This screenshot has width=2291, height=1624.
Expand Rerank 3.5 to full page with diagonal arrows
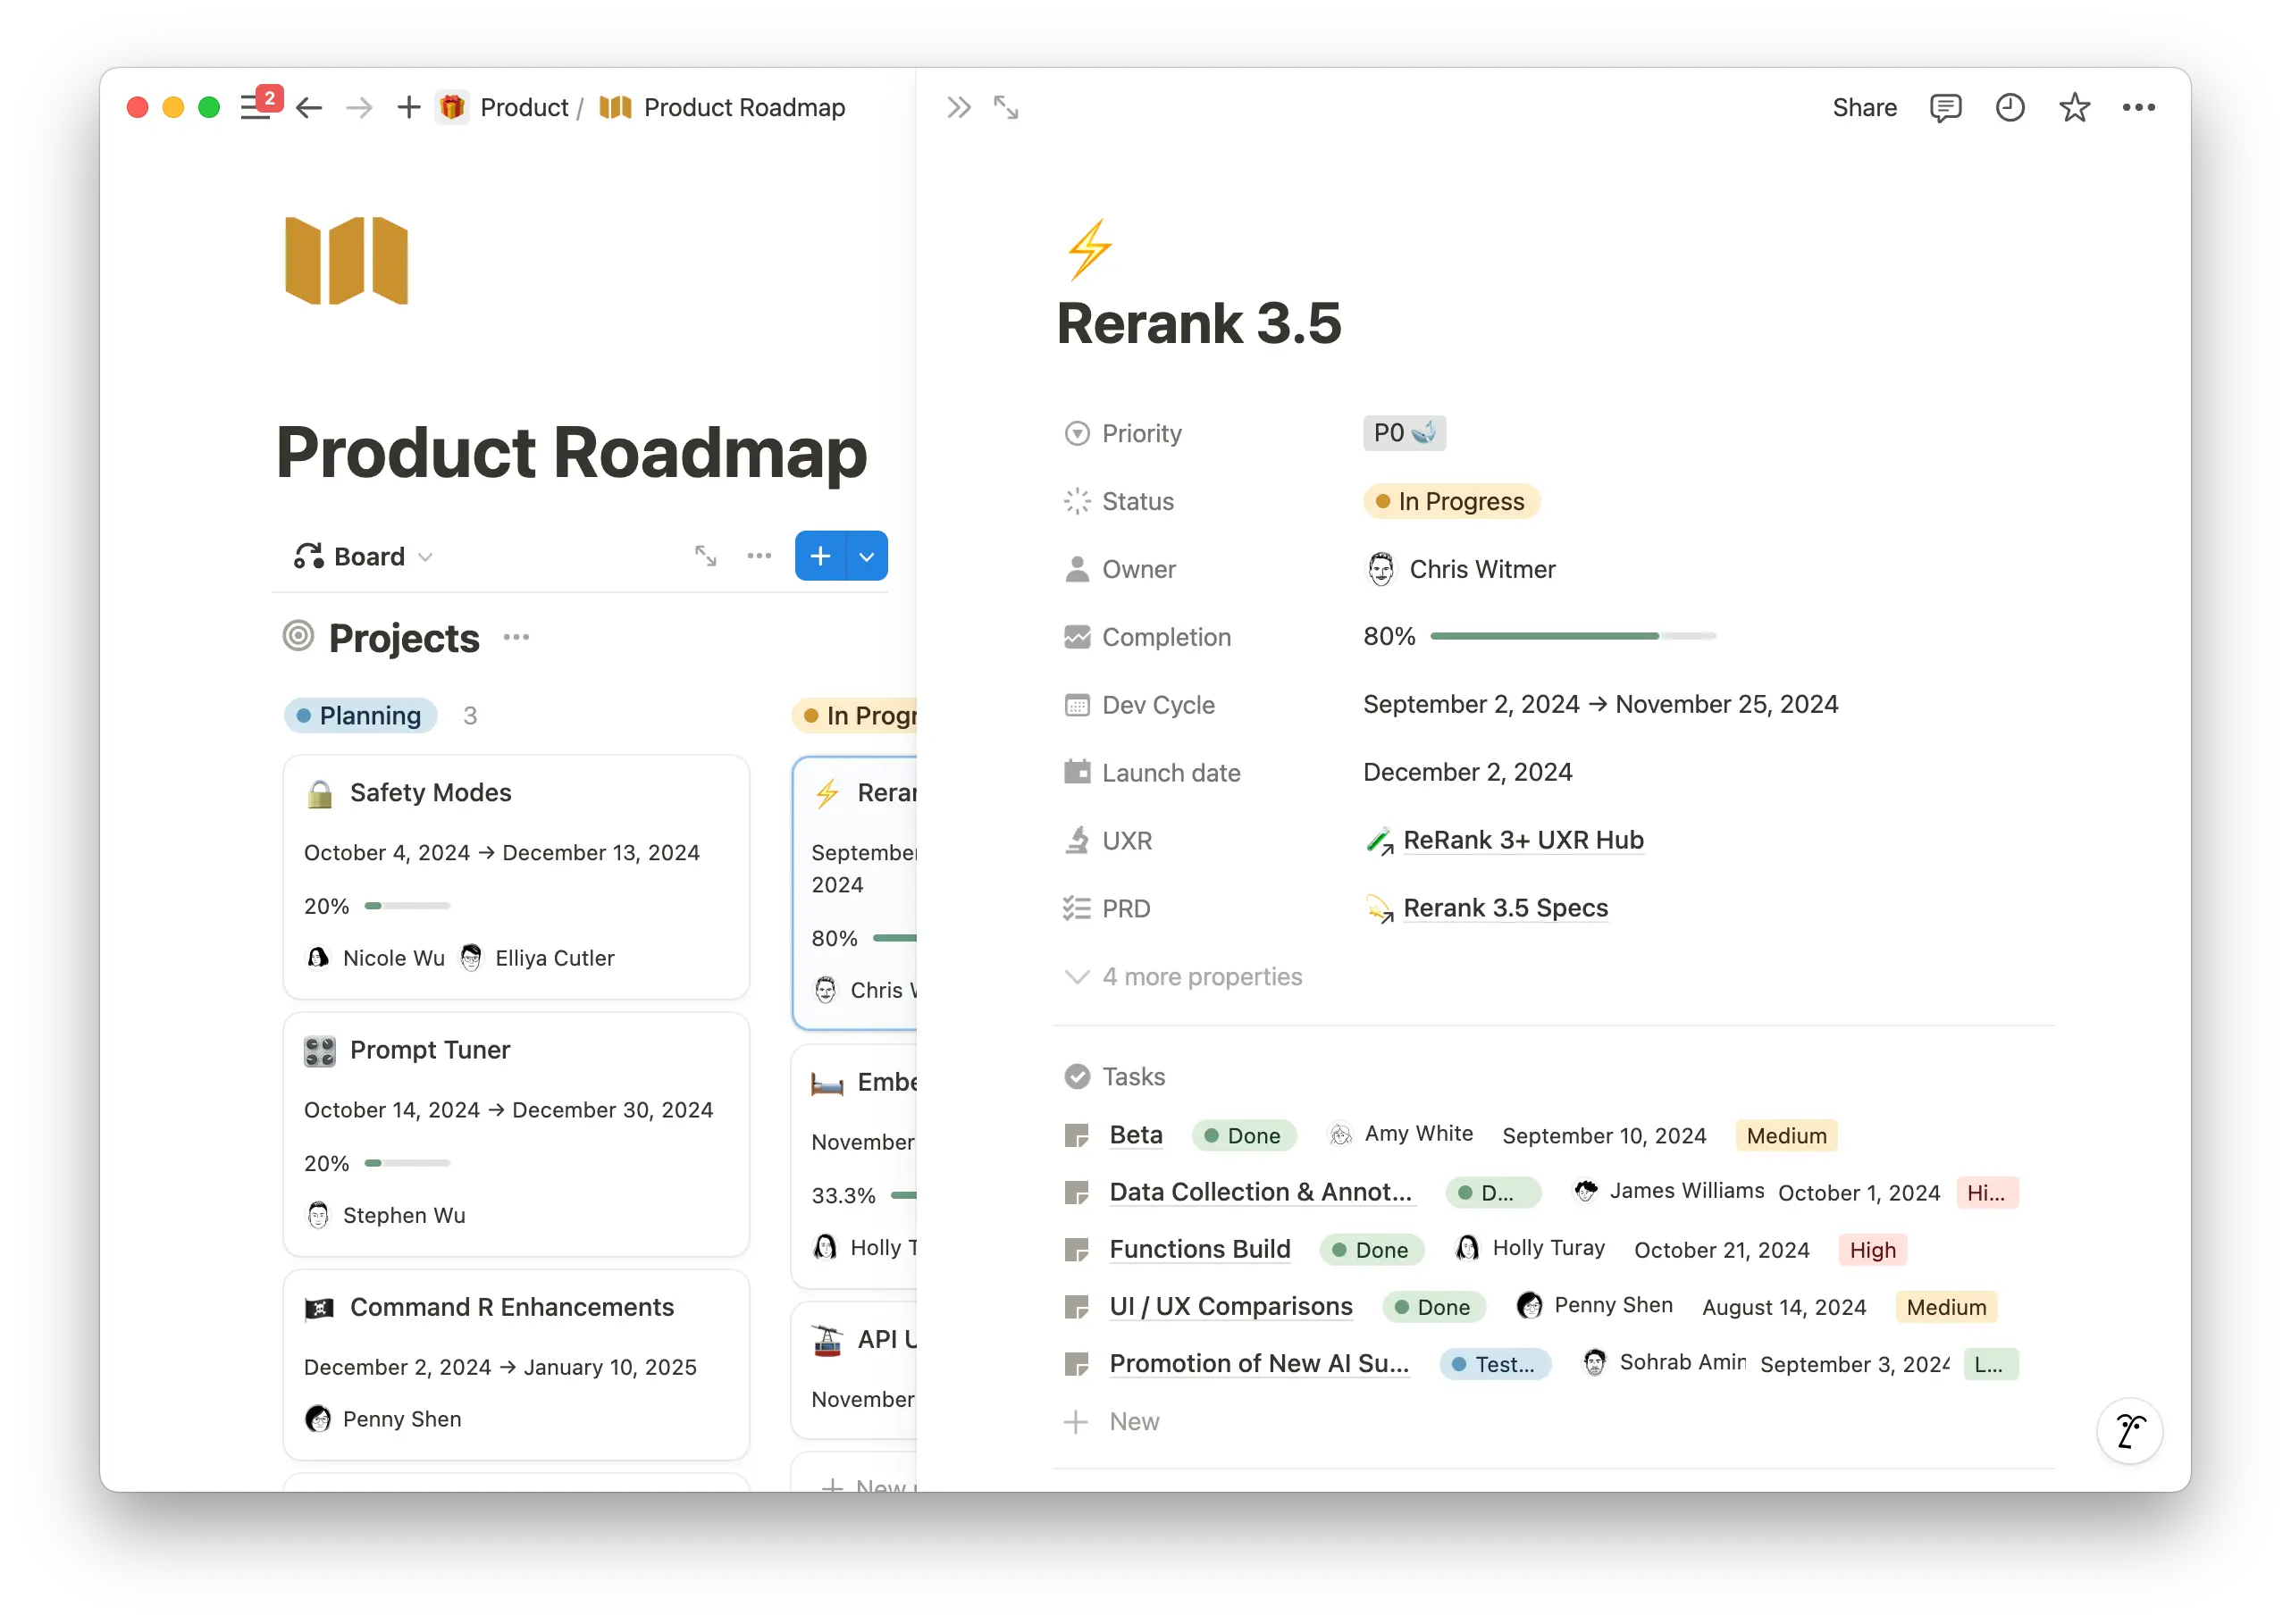pyautogui.click(x=1005, y=107)
